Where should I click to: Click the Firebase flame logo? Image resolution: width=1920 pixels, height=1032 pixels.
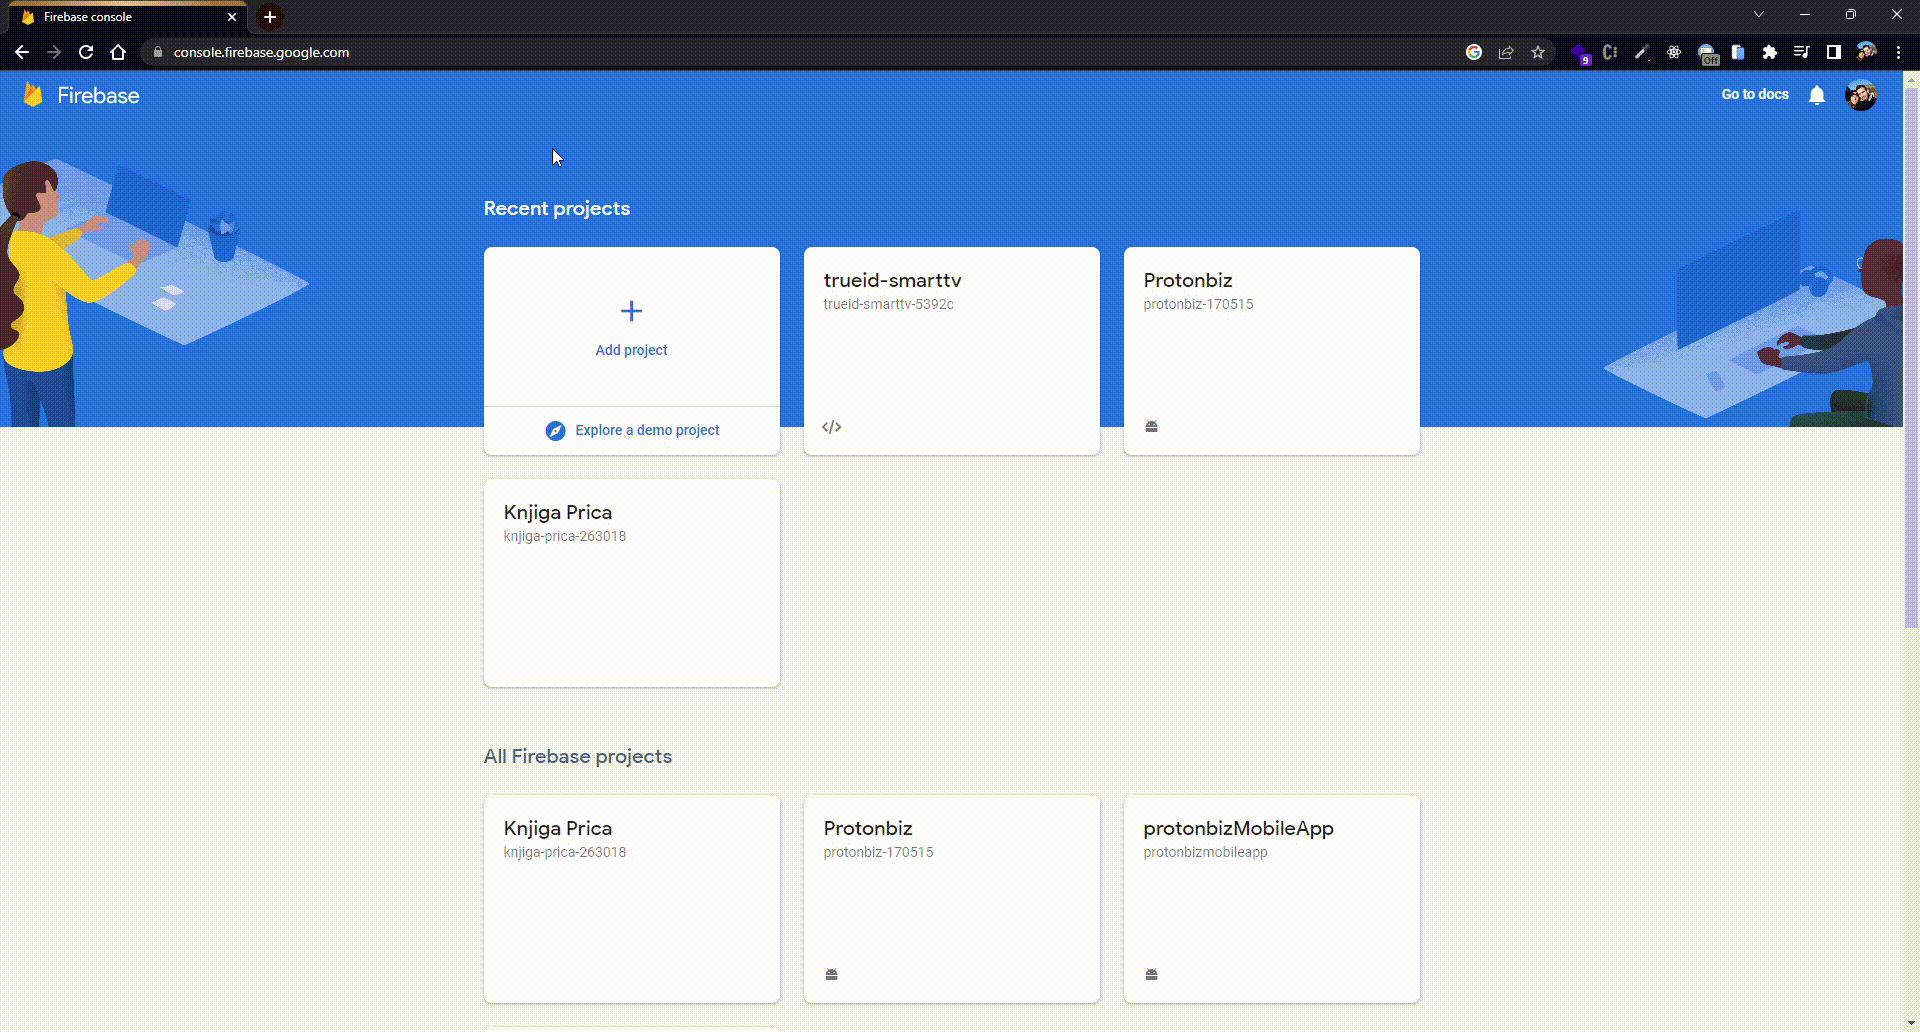click(33, 94)
